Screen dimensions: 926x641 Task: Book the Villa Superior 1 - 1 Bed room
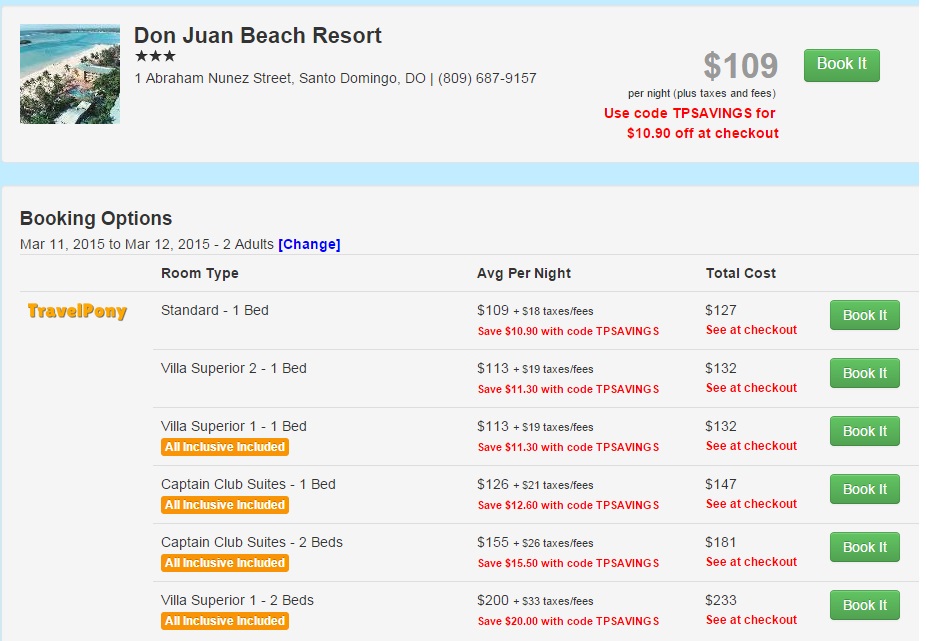(x=865, y=431)
